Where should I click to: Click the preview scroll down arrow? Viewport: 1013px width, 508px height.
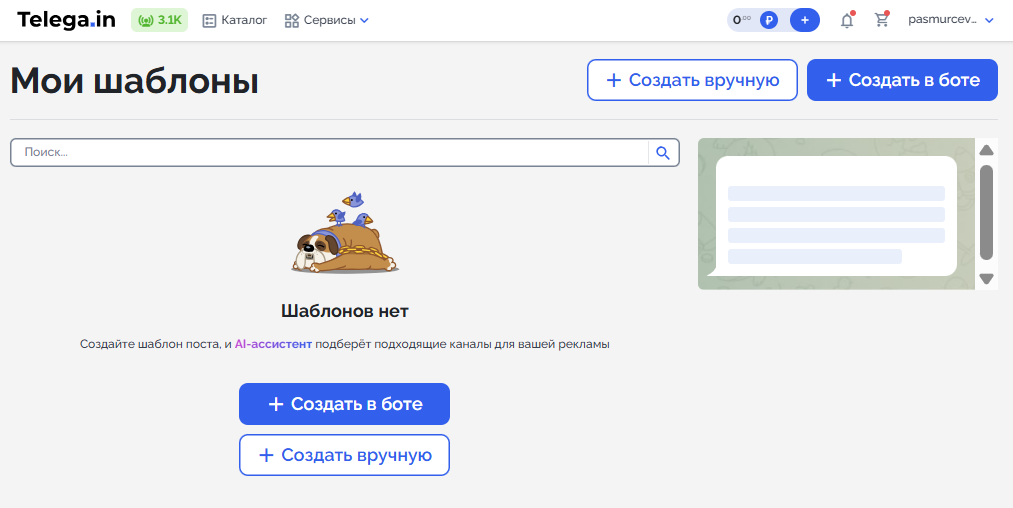click(986, 279)
